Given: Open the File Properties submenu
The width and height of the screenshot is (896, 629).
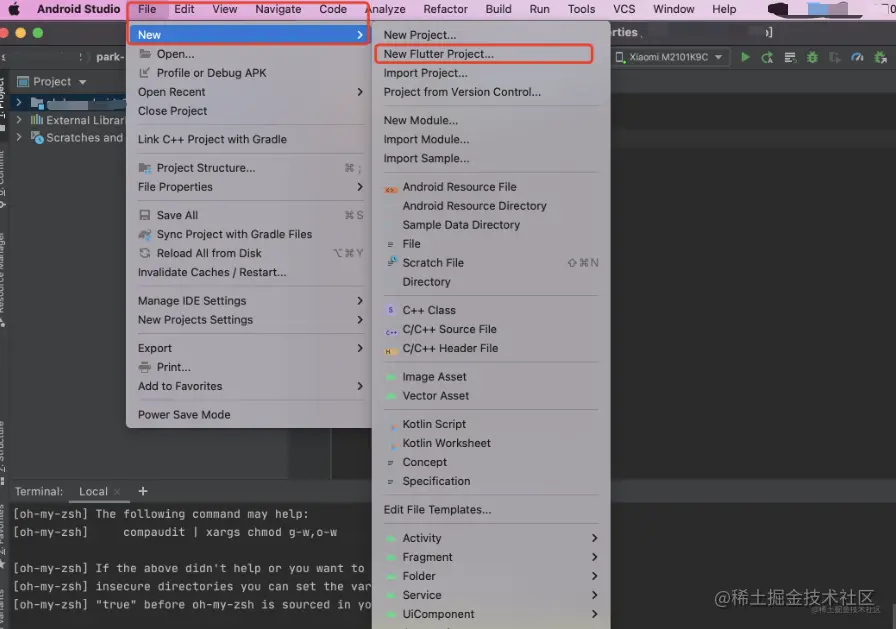Looking at the screenshot, I should pos(250,187).
